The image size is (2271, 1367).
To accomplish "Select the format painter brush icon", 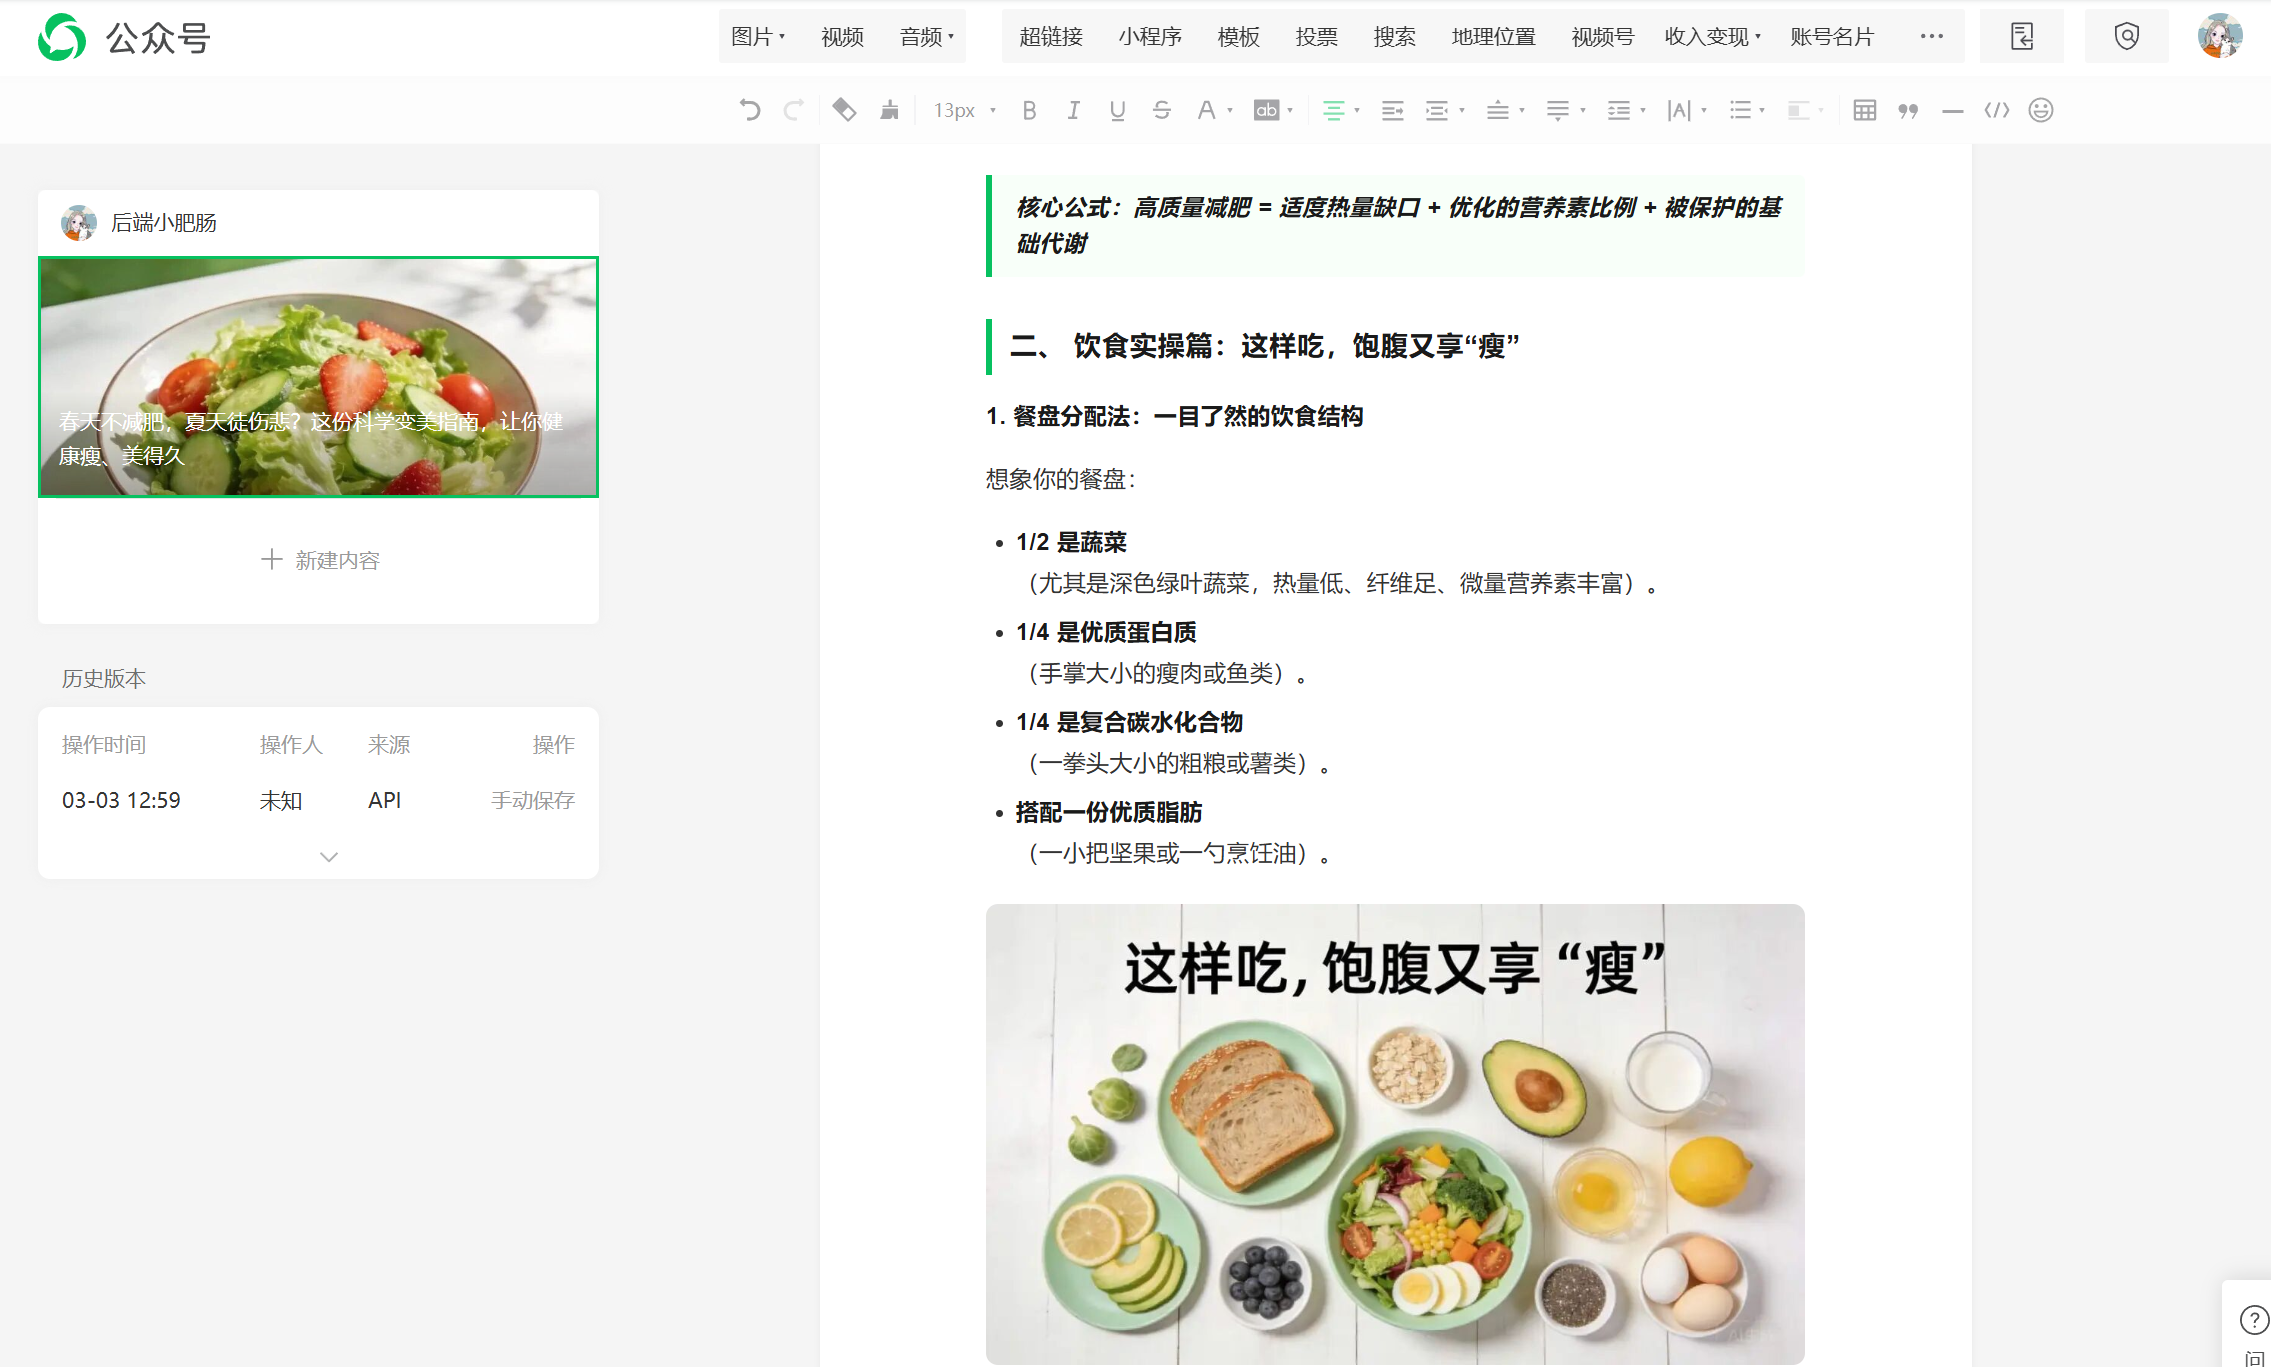I will 889,110.
